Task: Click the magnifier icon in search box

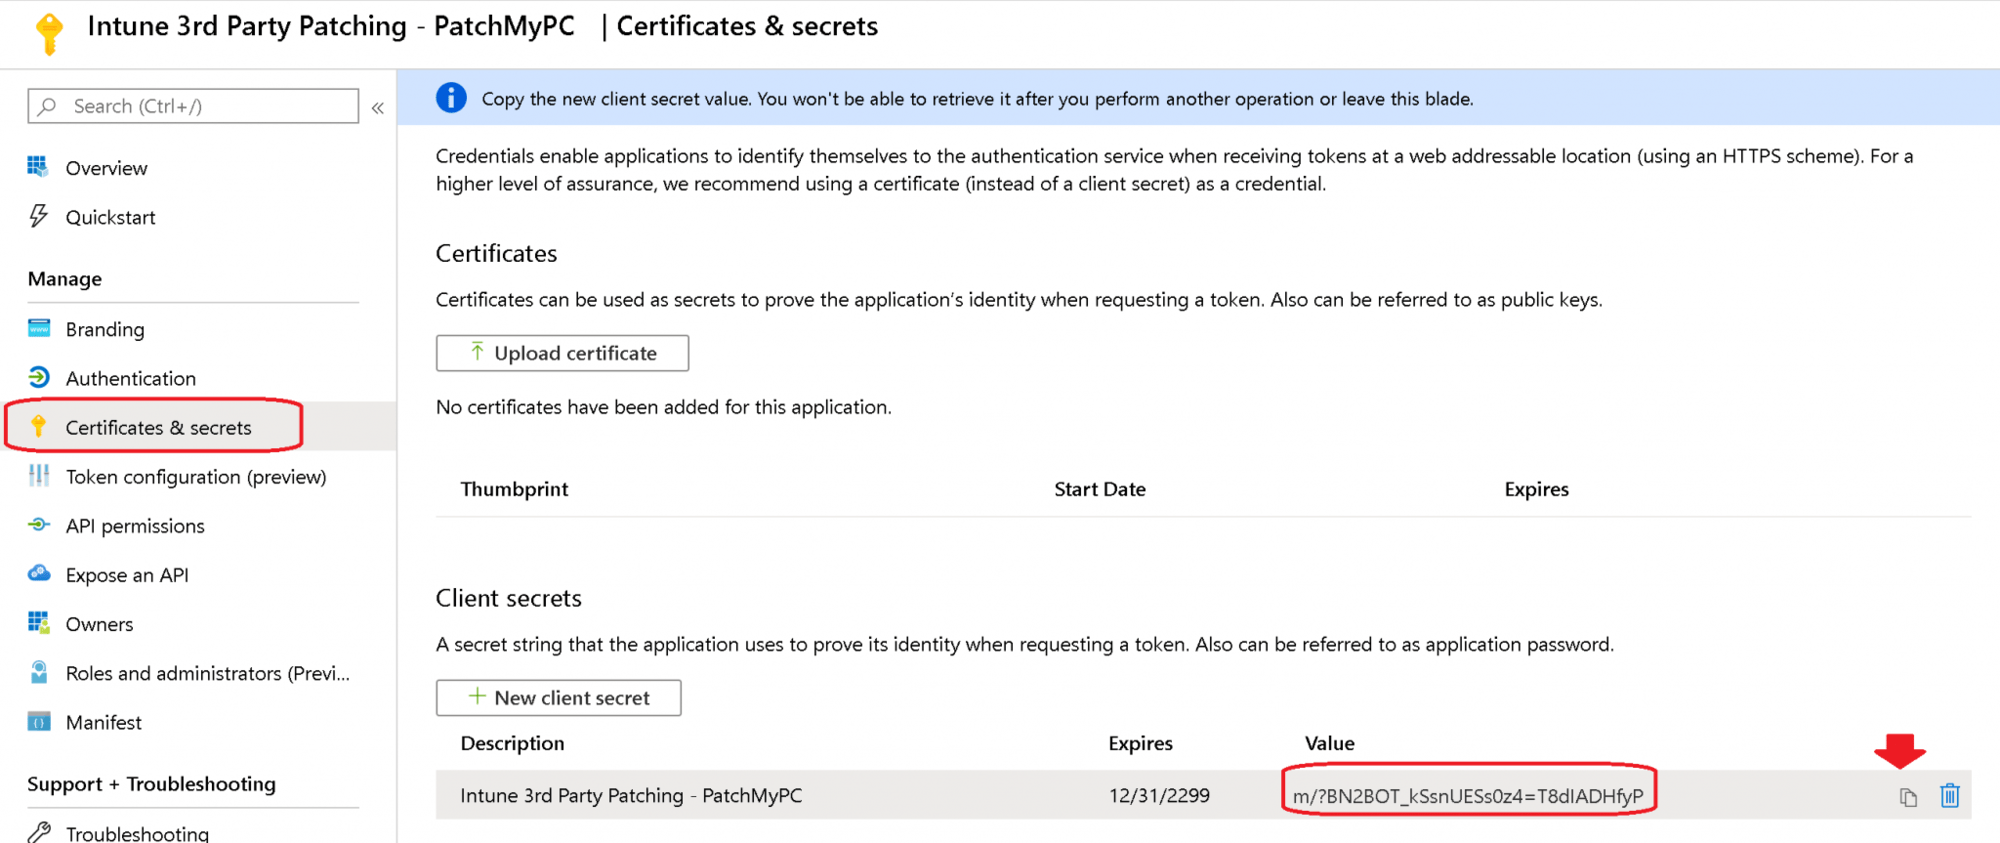Action: [x=47, y=106]
